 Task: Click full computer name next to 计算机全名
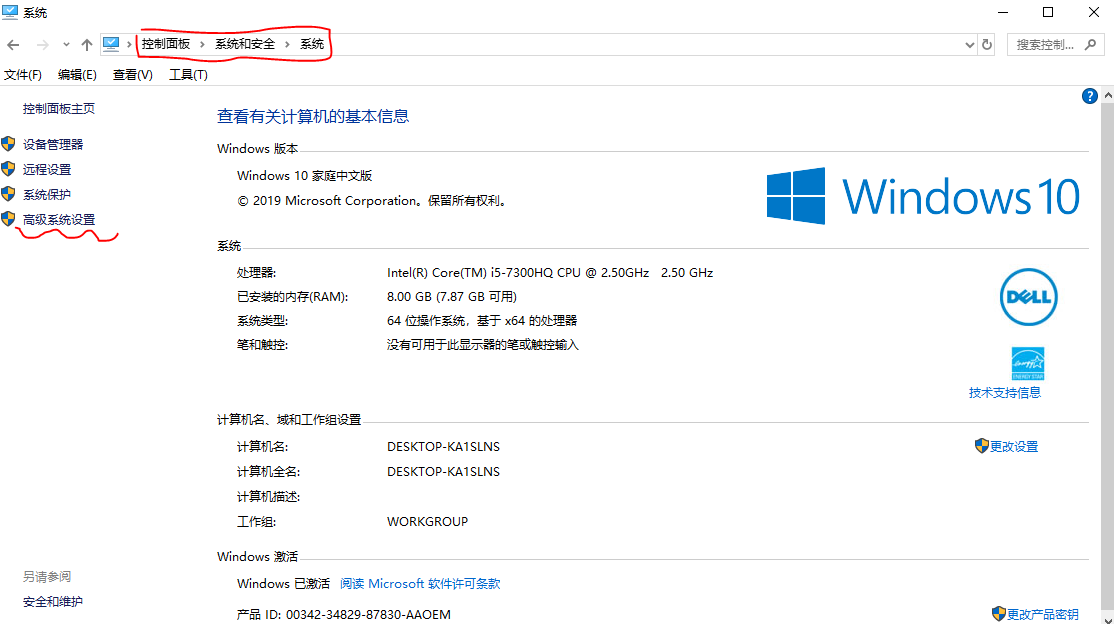(x=443, y=471)
